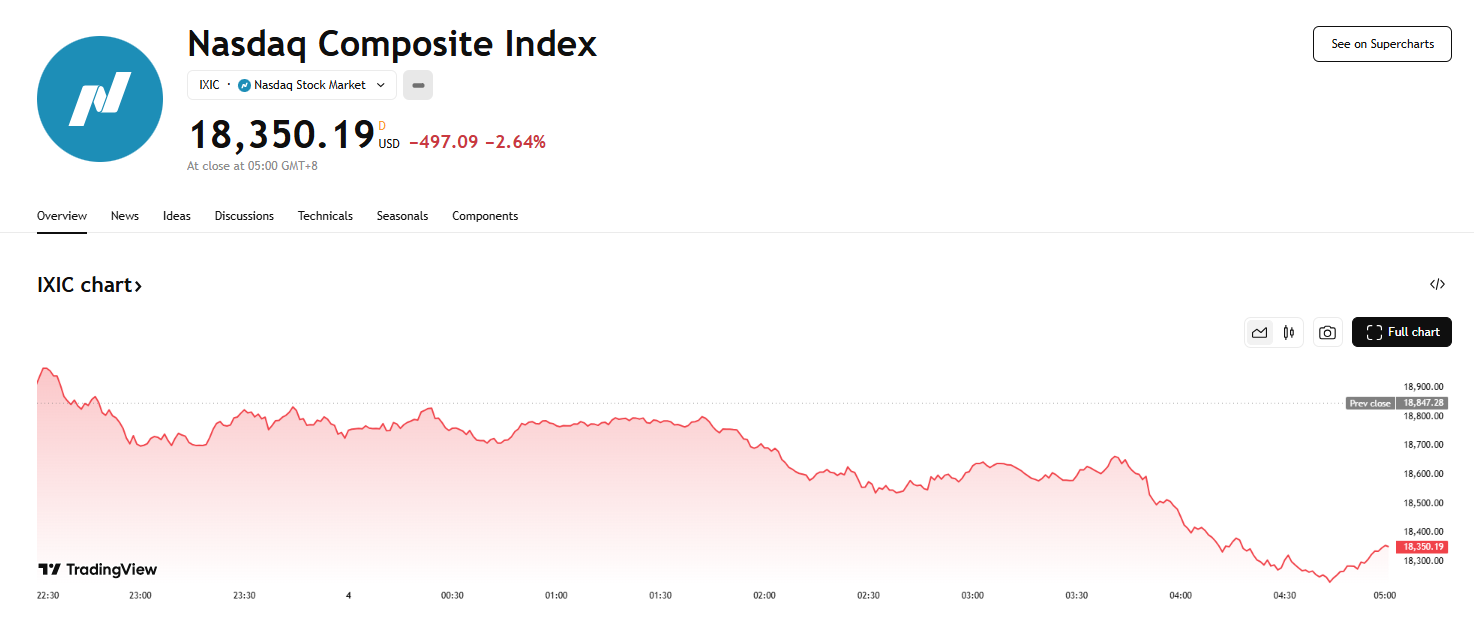This screenshot has height=621, width=1474.
Task: Take a chart snapshot with camera icon
Action: click(1327, 333)
